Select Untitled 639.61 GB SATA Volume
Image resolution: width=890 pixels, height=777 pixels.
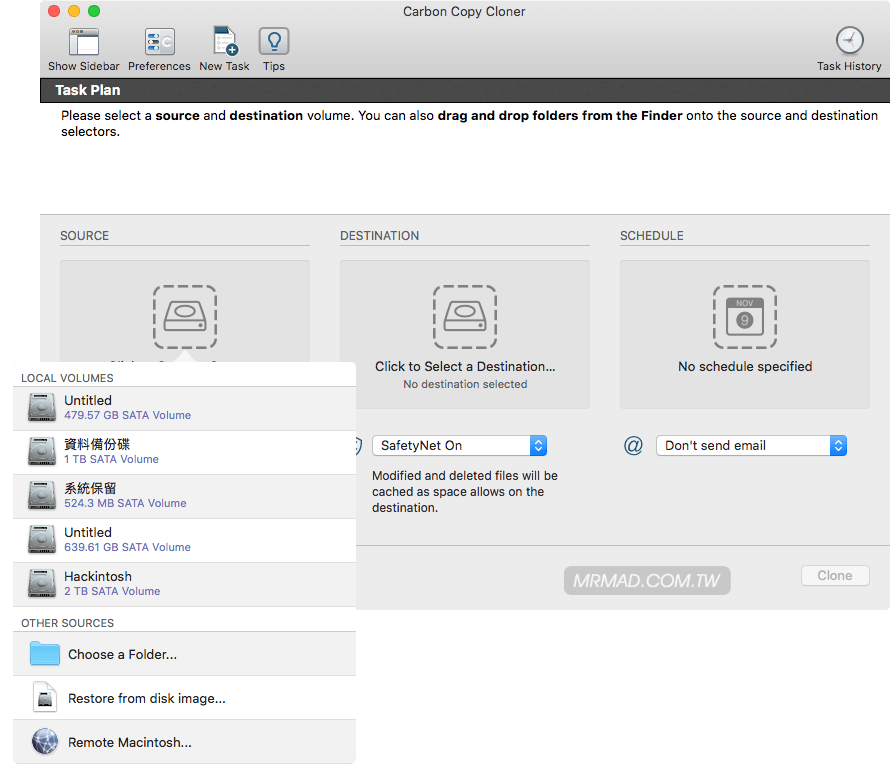(184, 540)
